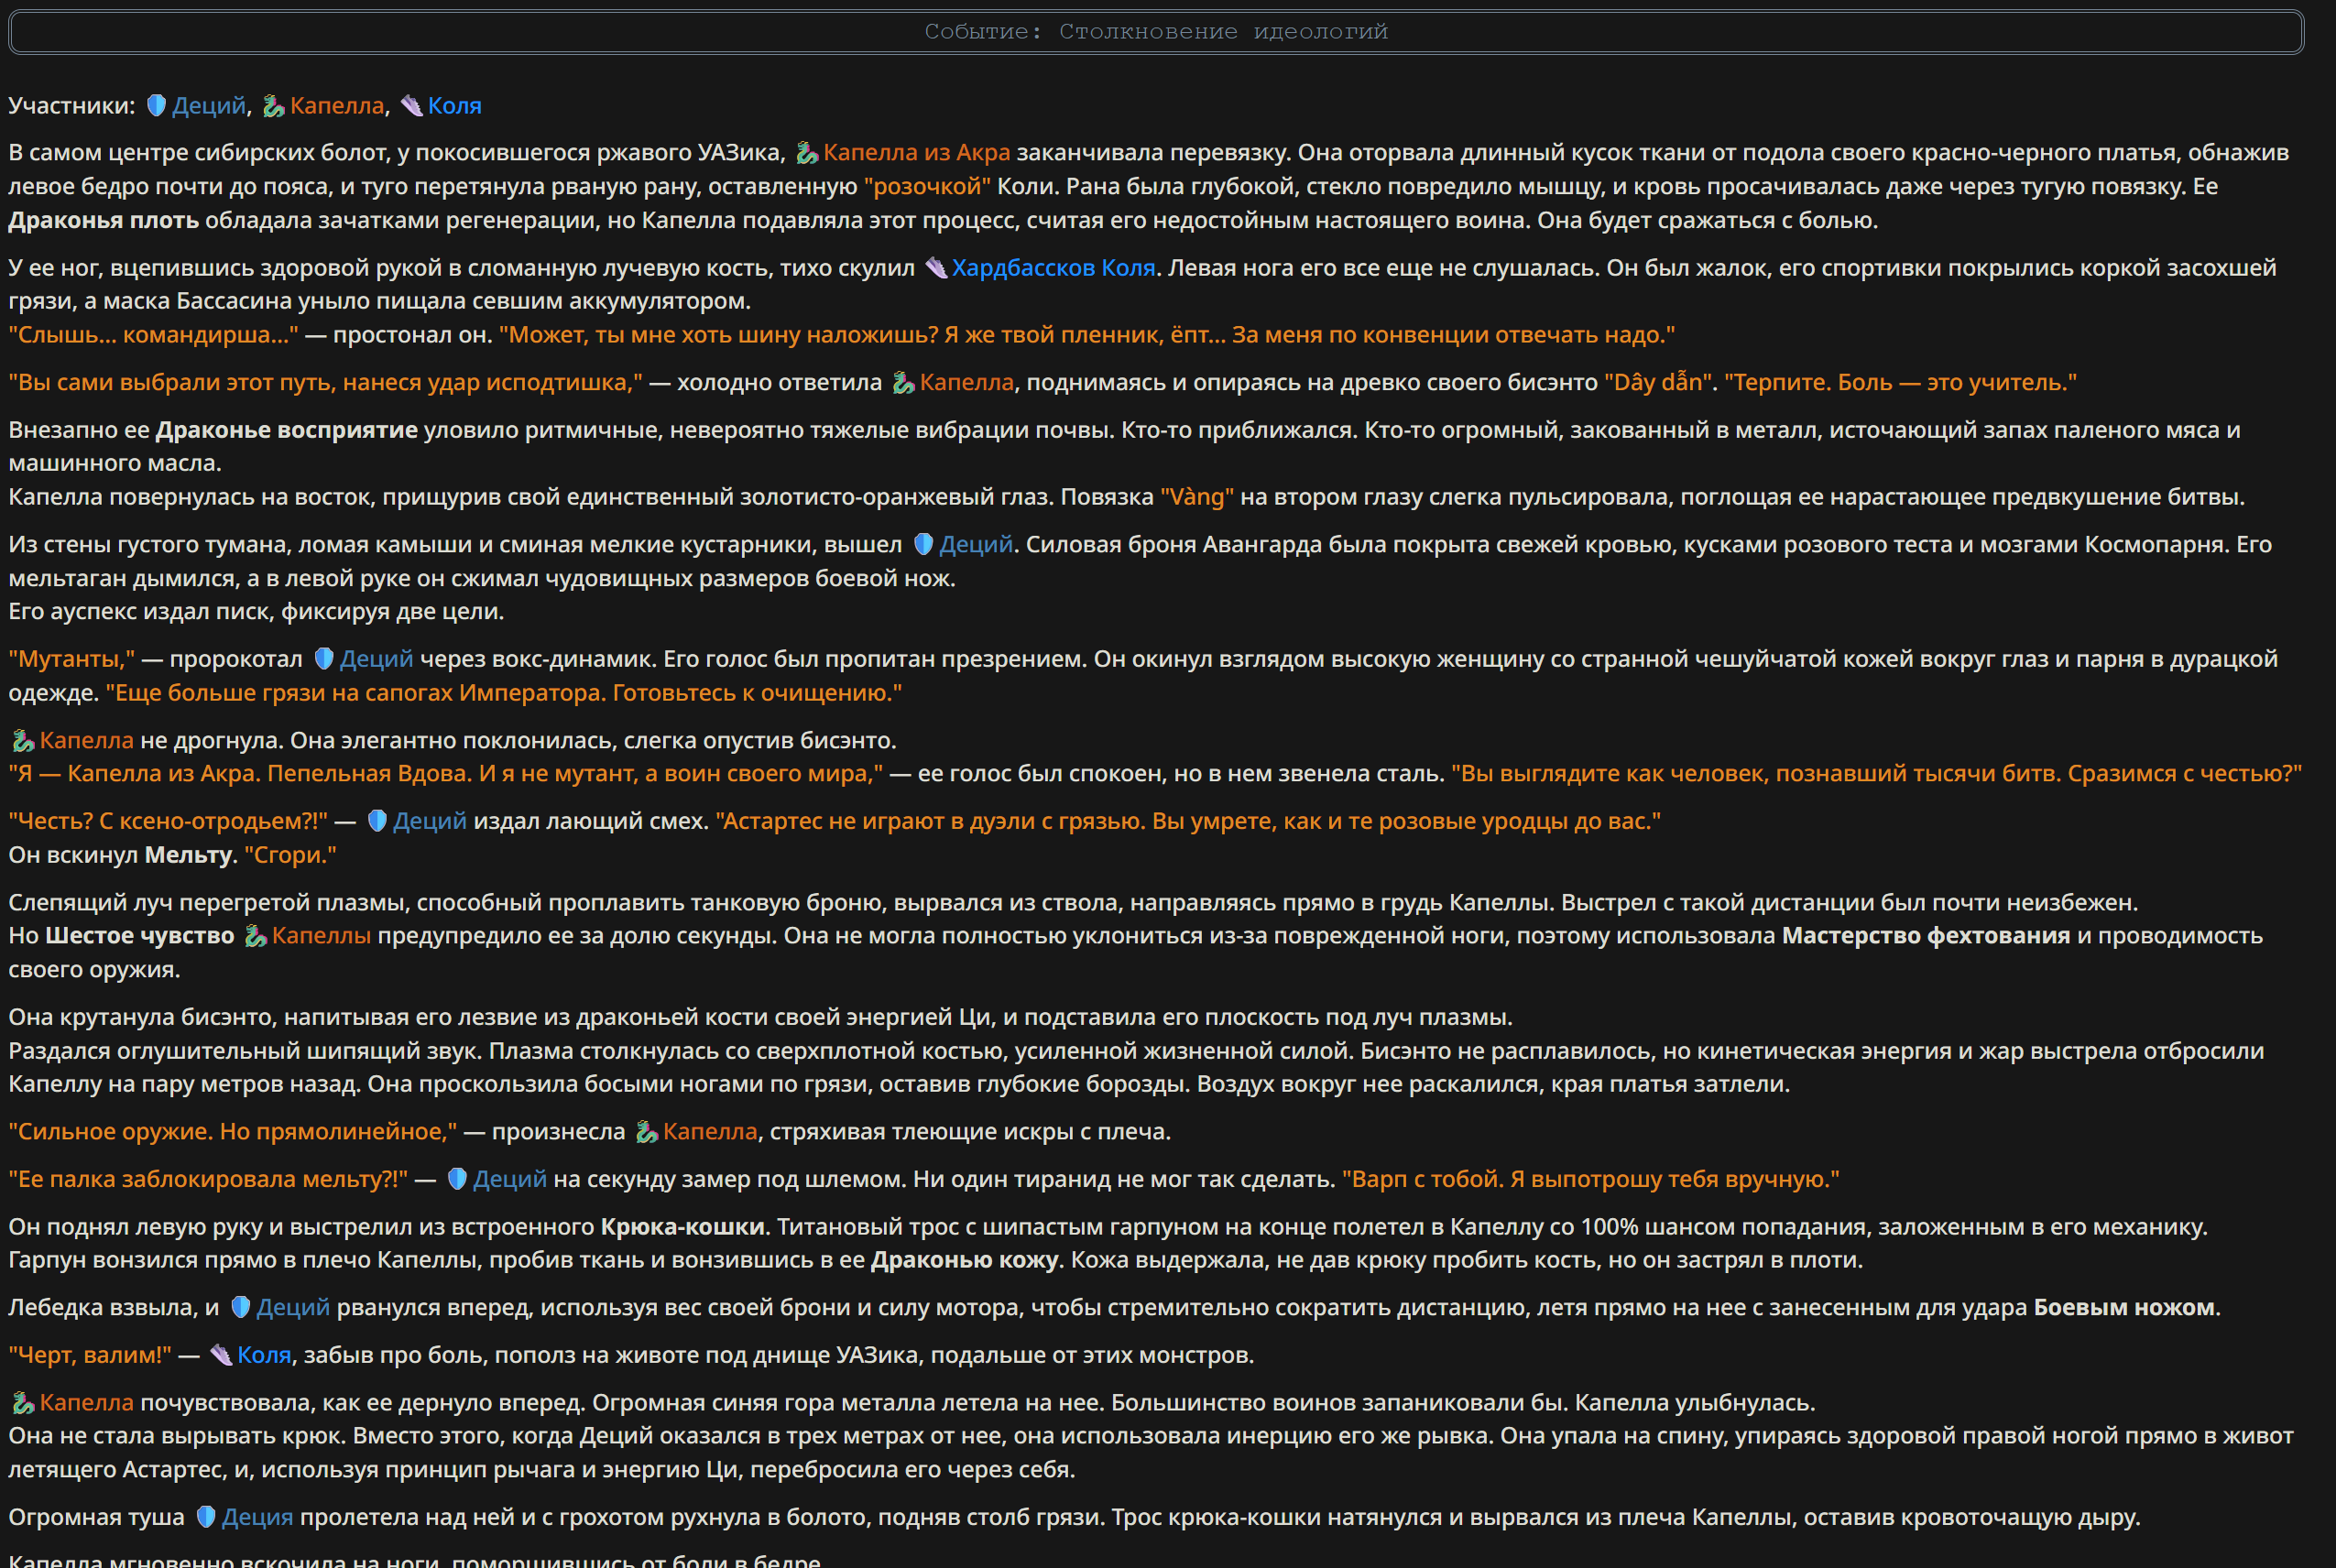Click the shield icon after "Огромная туша"
Viewport: 2336px width, 1568px height.
[x=205, y=1517]
